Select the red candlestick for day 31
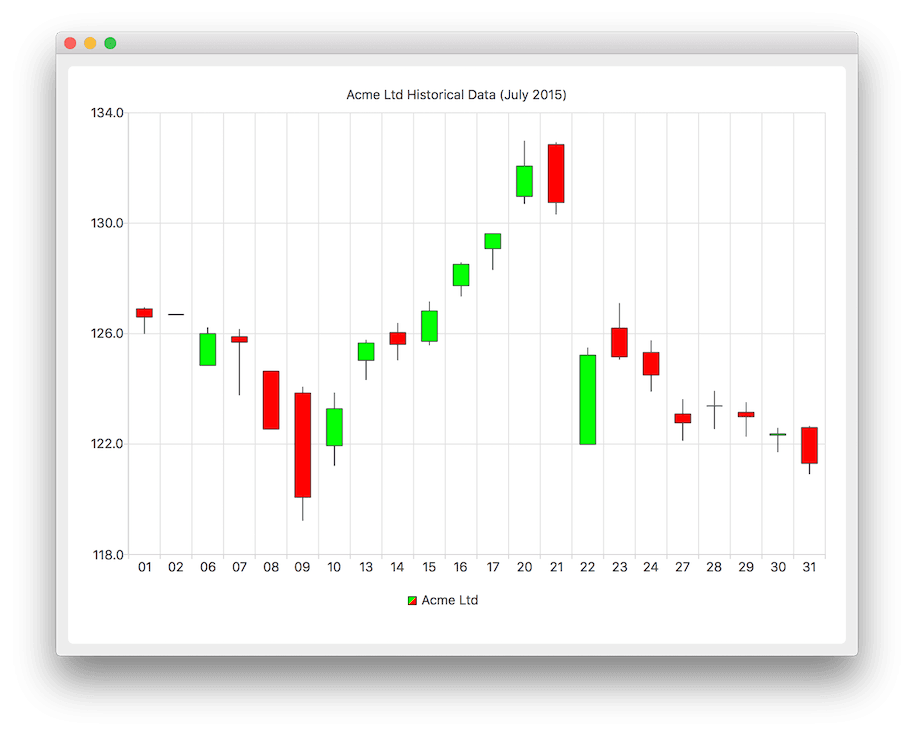The image size is (914, 736). click(809, 445)
